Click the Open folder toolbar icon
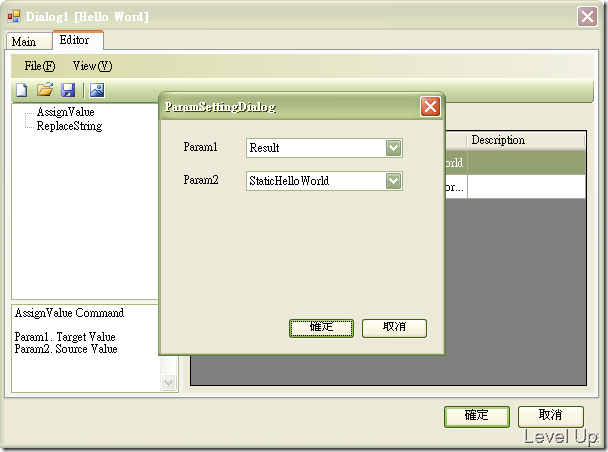608x452 pixels. tap(45, 90)
